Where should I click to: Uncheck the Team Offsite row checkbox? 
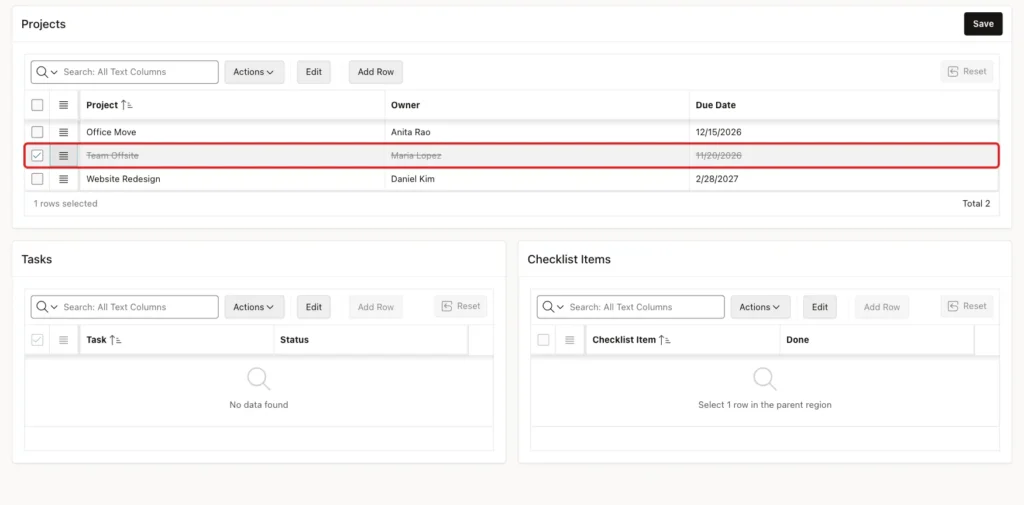[x=37, y=155]
